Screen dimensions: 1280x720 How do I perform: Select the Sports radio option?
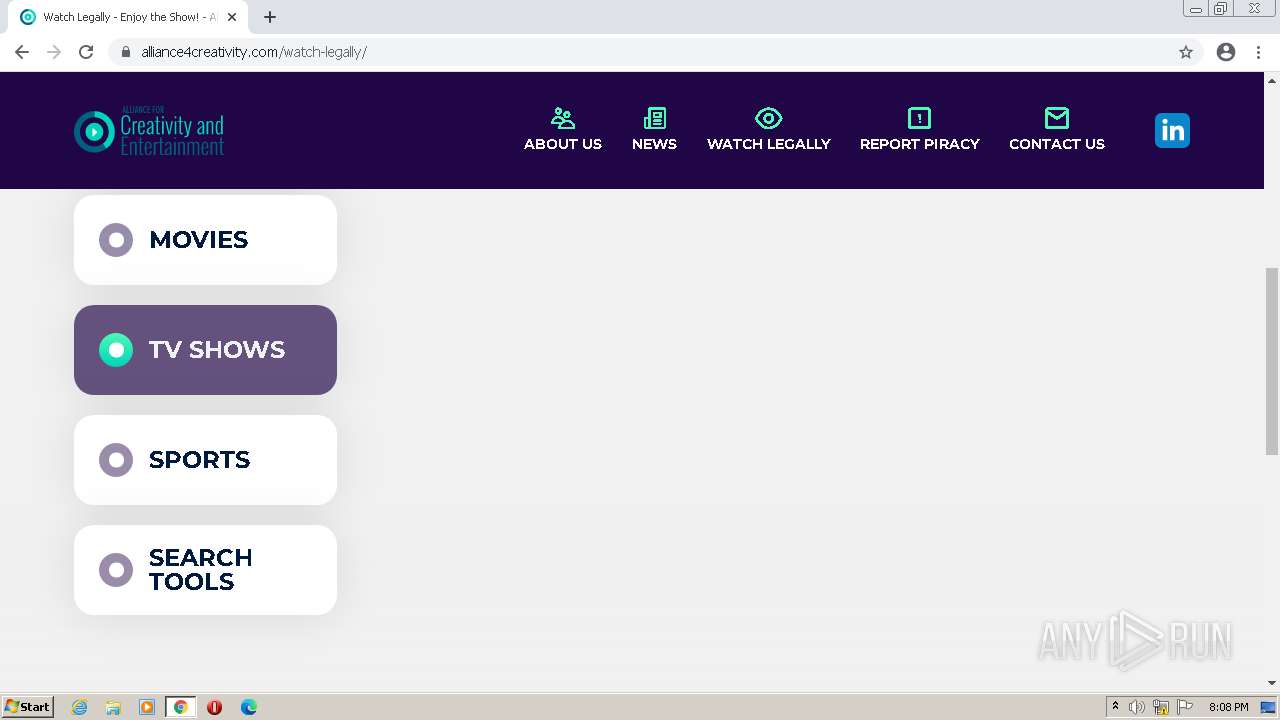[x=116, y=460]
